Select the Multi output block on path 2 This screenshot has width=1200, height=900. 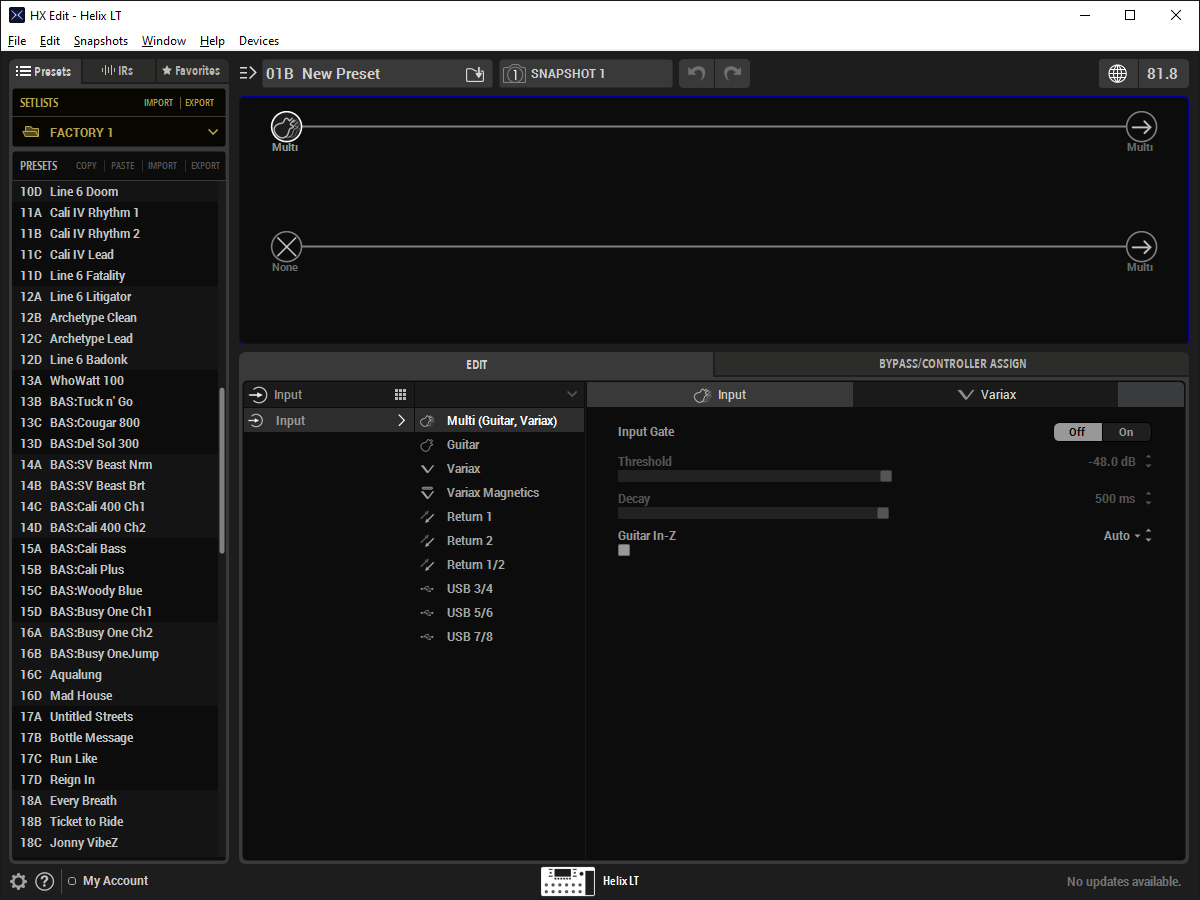pos(1141,246)
